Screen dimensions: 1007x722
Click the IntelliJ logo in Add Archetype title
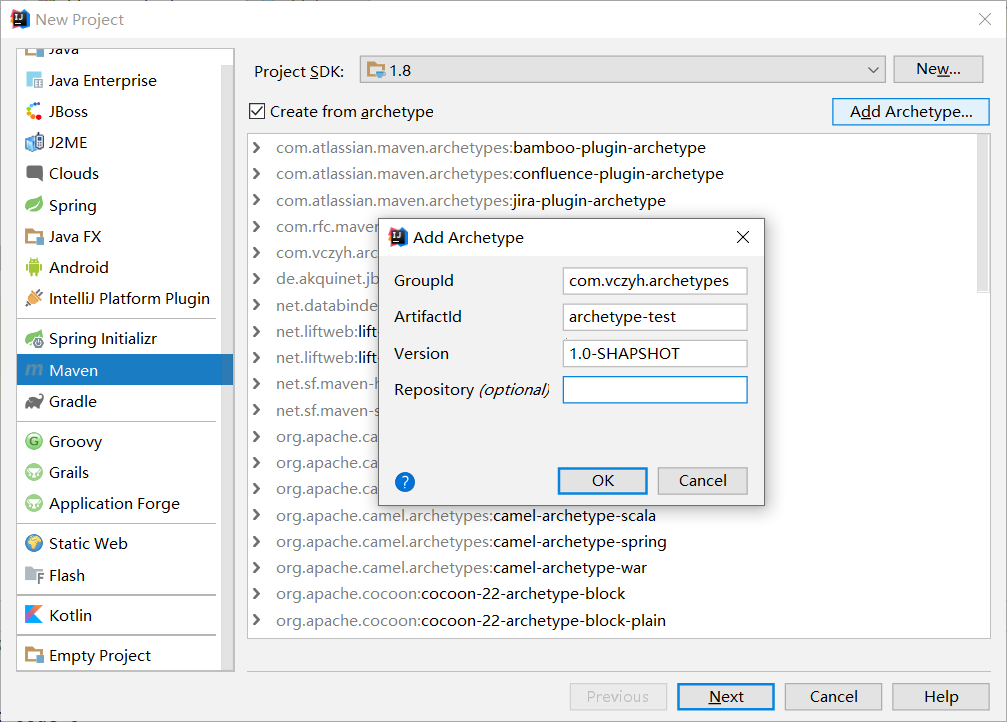pyautogui.click(x=398, y=237)
